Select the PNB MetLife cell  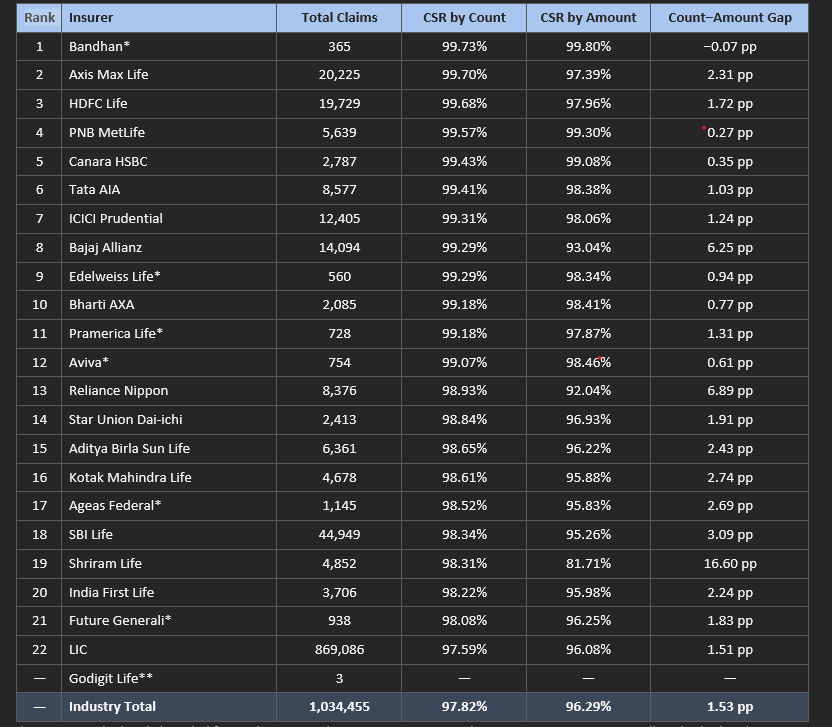pos(169,133)
